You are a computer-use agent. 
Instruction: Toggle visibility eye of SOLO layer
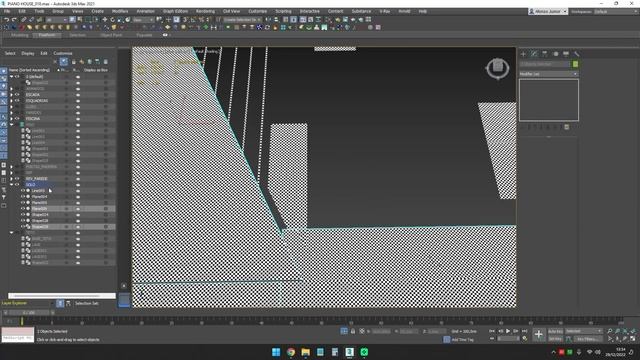[17, 185]
